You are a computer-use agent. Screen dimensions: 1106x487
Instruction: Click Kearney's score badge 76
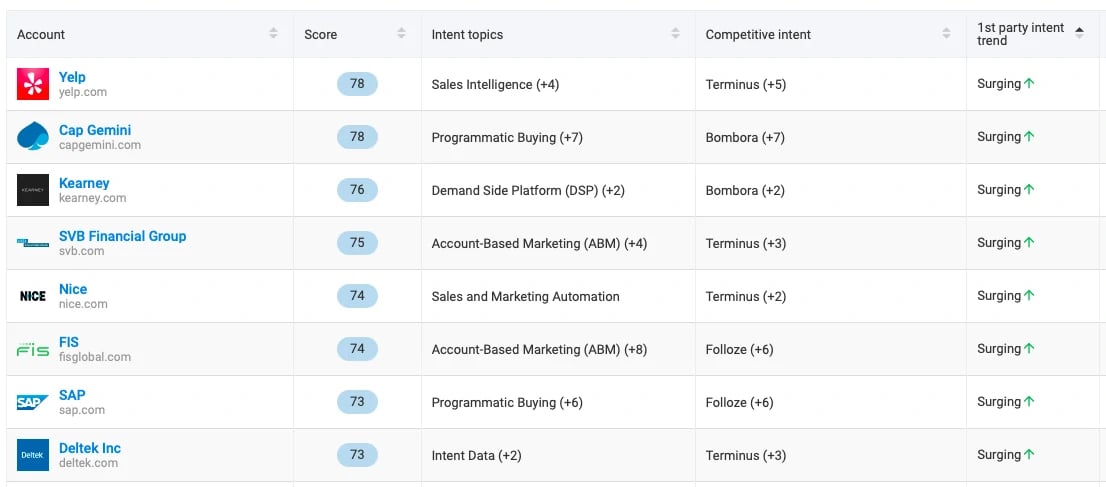point(357,190)
